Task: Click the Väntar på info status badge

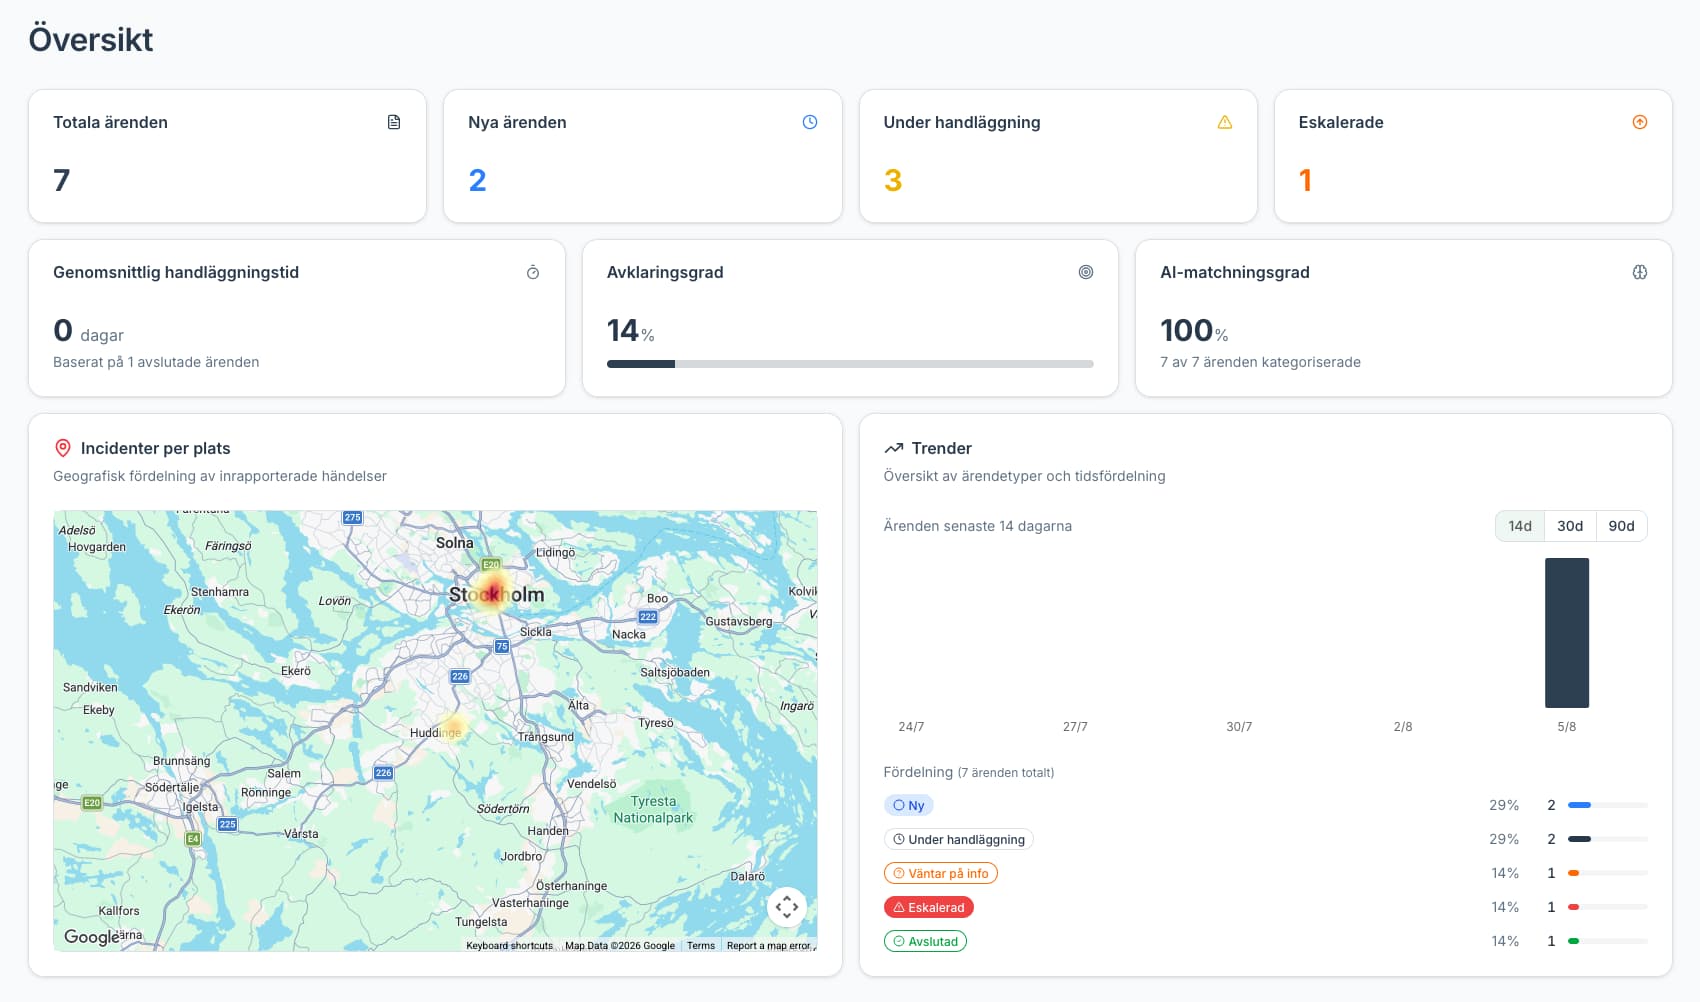Action: (941, 873)
